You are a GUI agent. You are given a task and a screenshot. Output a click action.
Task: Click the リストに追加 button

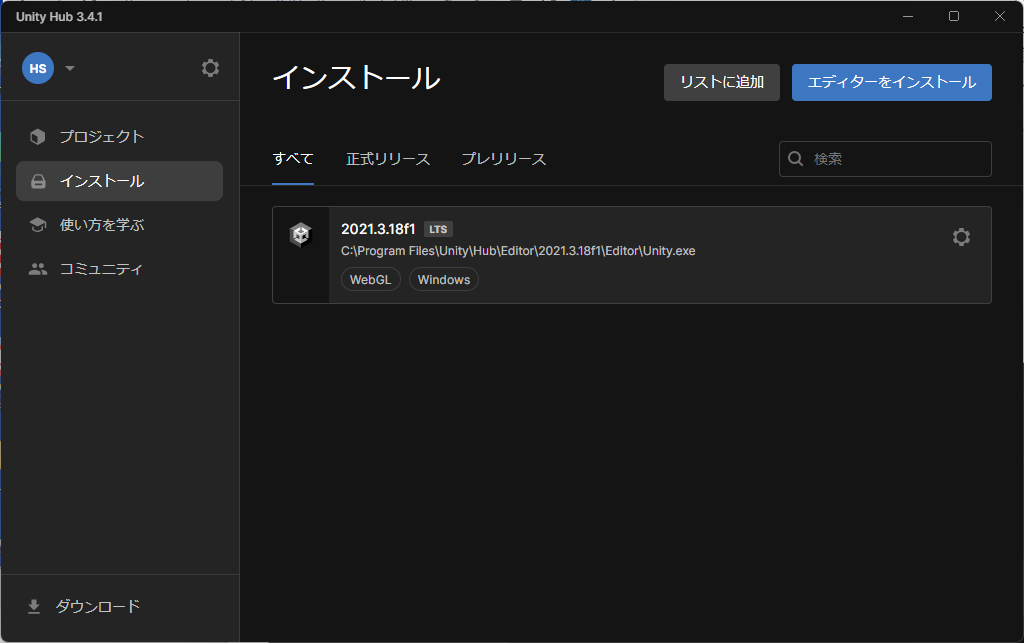[721, 82]
